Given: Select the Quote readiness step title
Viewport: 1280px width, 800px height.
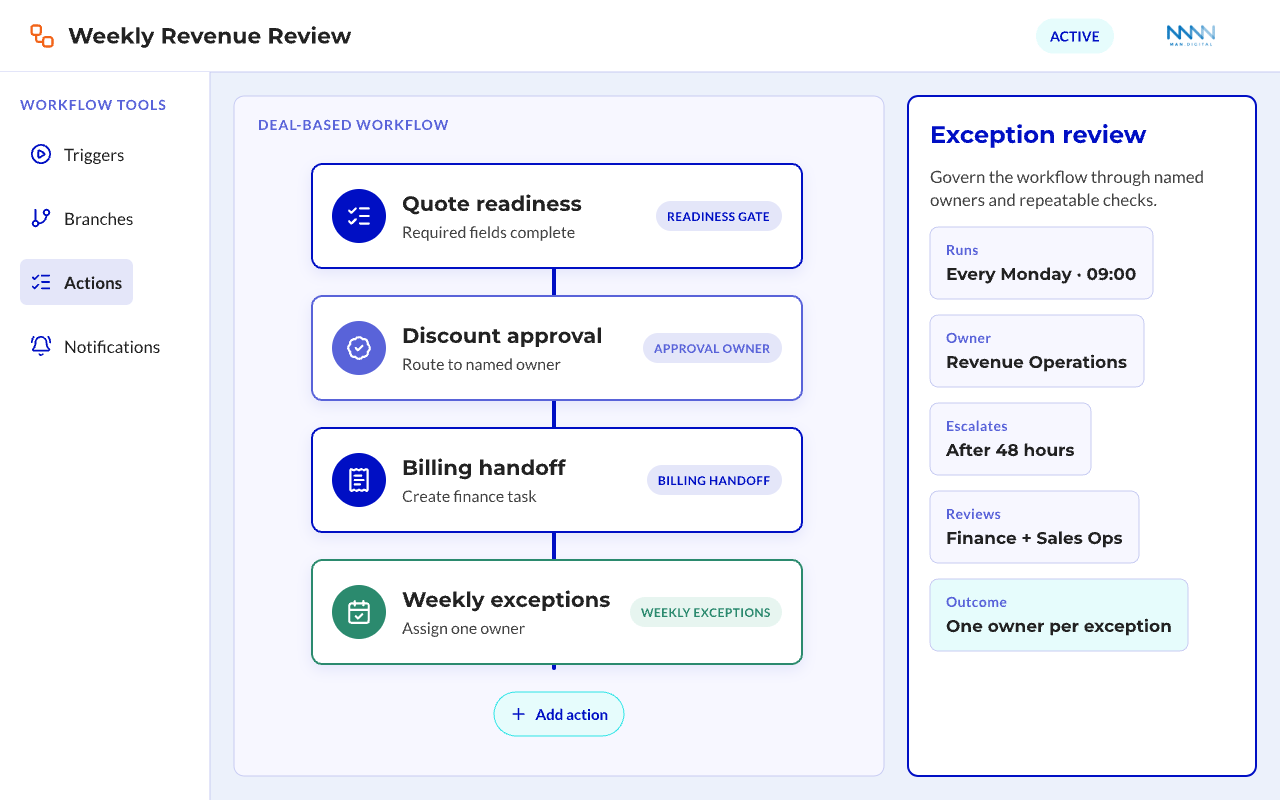Looking at the screenshot, I should [x=492, y=204].
